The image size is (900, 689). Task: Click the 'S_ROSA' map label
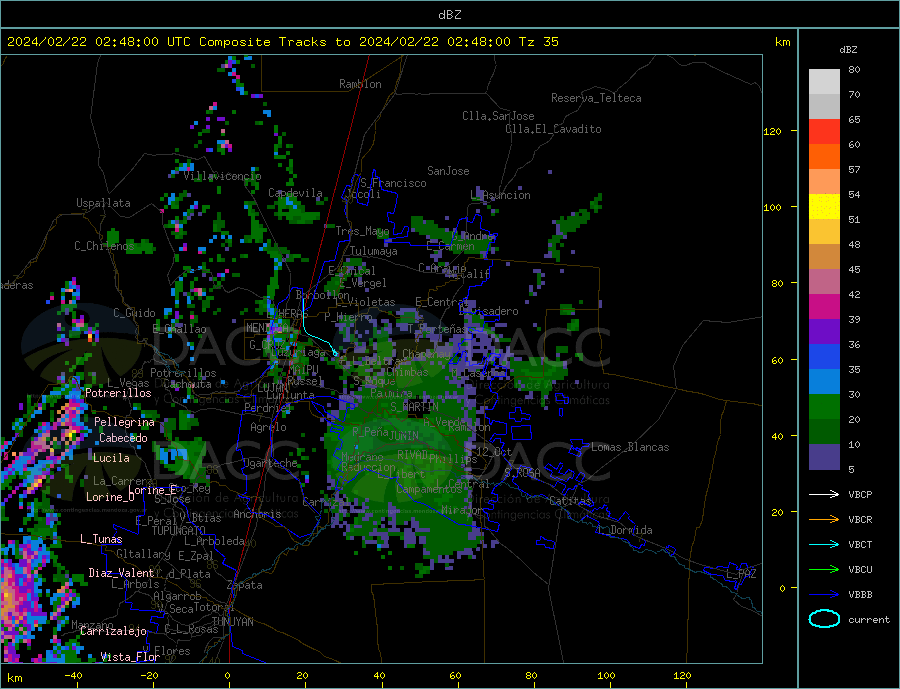[522, 473]
